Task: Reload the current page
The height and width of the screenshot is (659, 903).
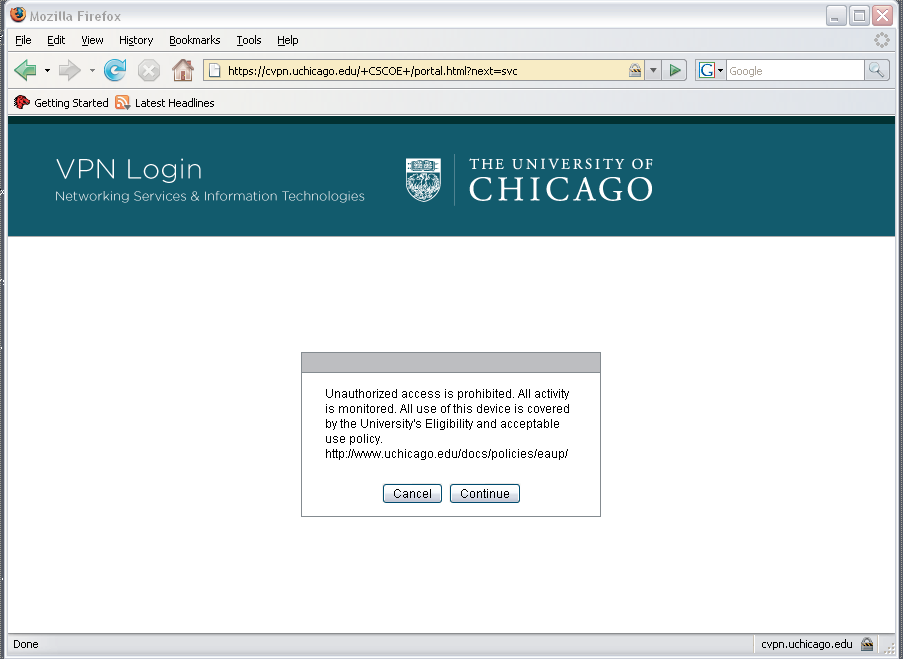Action: (x=115, y=71)
